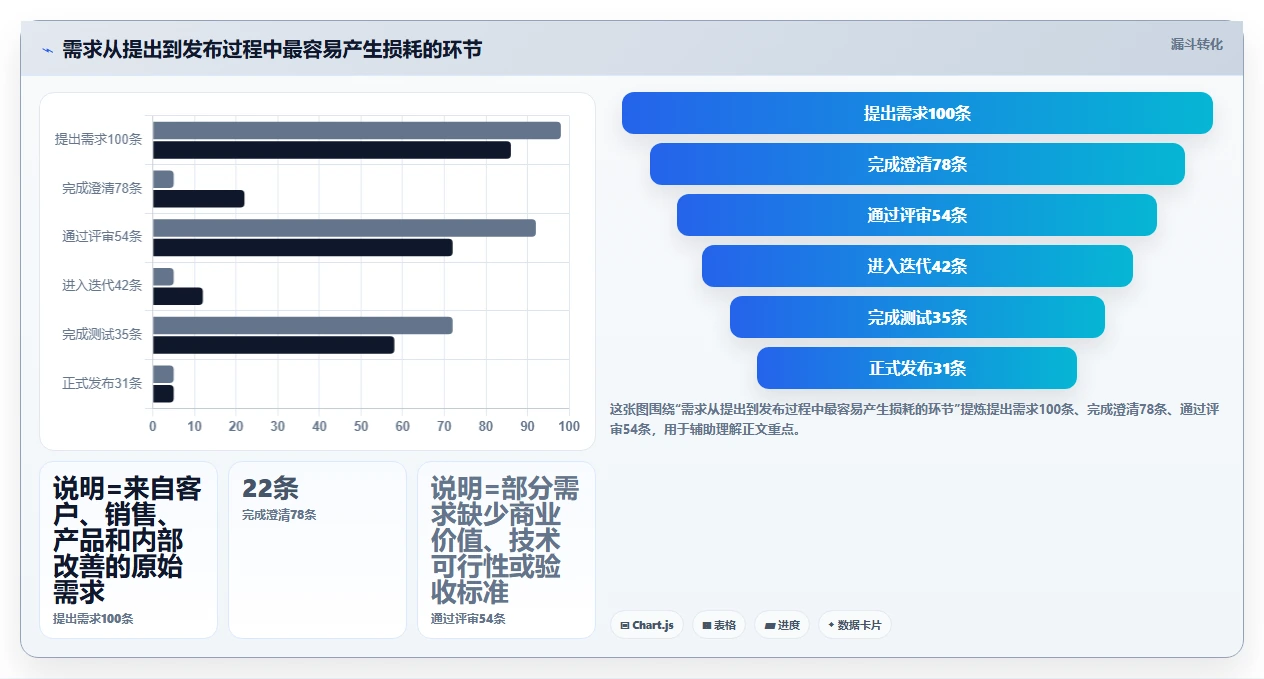Click the funnel stage 通过评审54条
Viewport: 1264px width, 679px height.
[917, 215]
